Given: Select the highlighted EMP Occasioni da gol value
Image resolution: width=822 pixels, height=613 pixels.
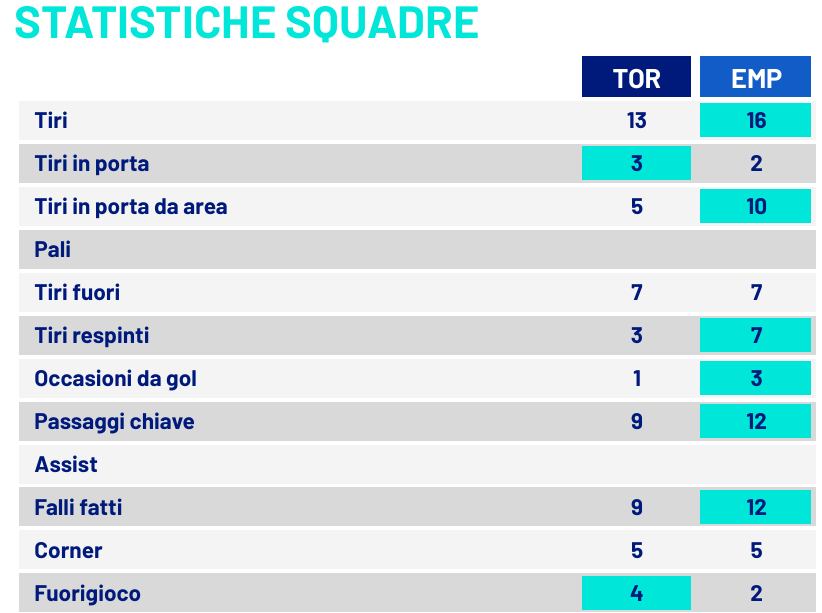Looking at the screenshot, I should pos(755,379).
